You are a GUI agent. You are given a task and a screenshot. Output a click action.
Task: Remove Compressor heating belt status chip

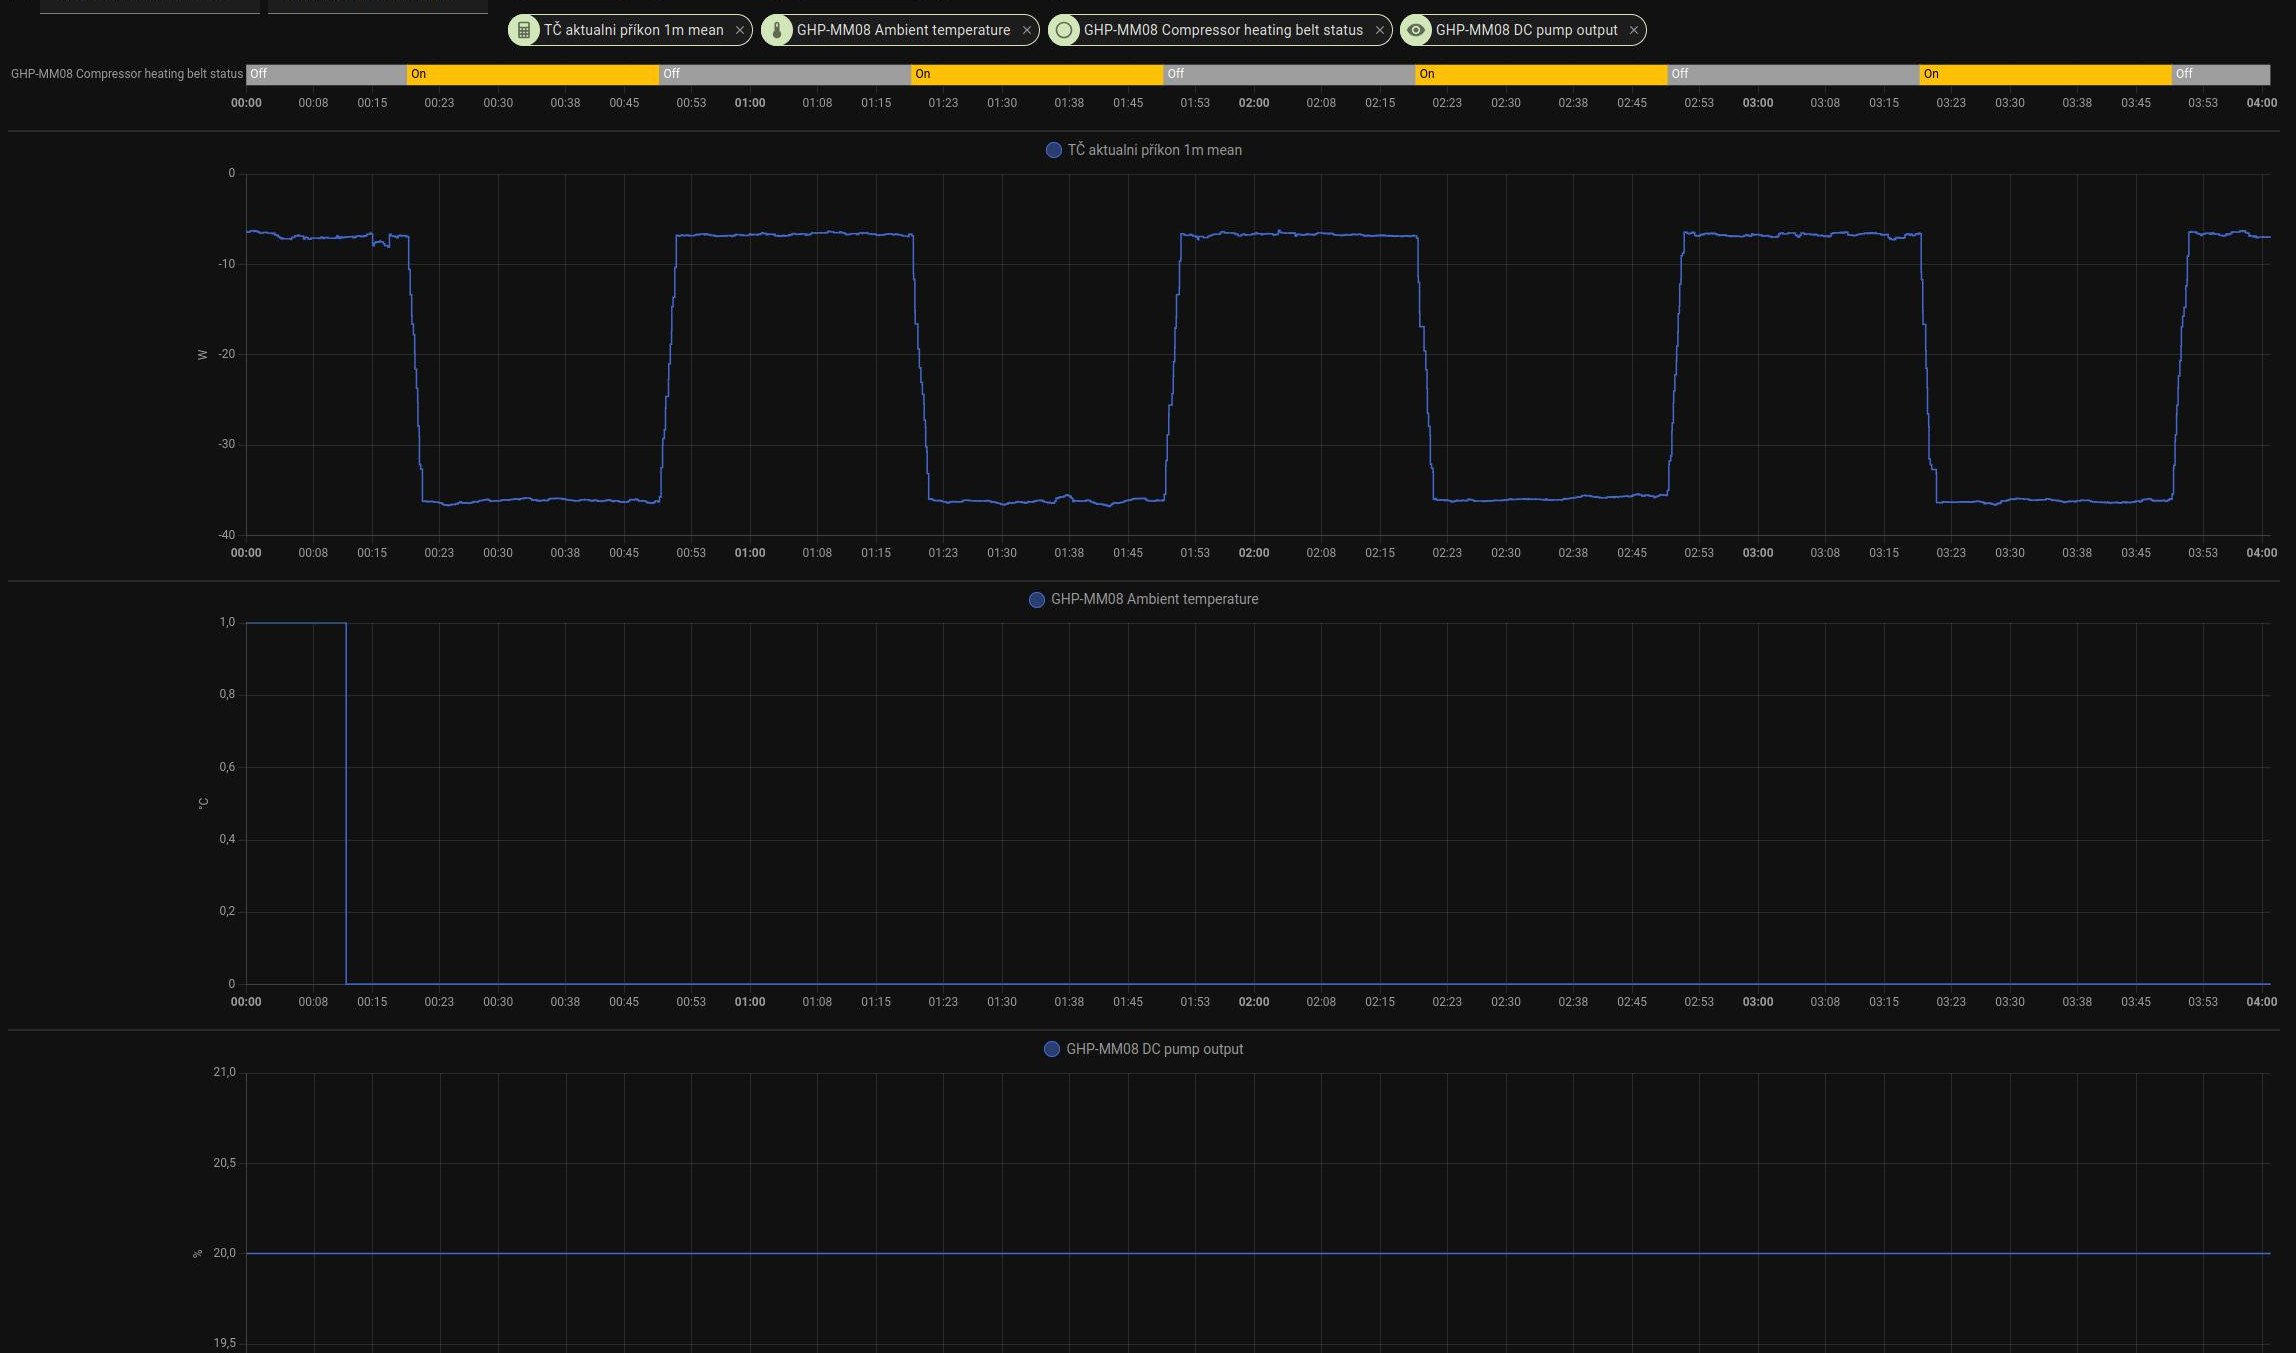1379,30
